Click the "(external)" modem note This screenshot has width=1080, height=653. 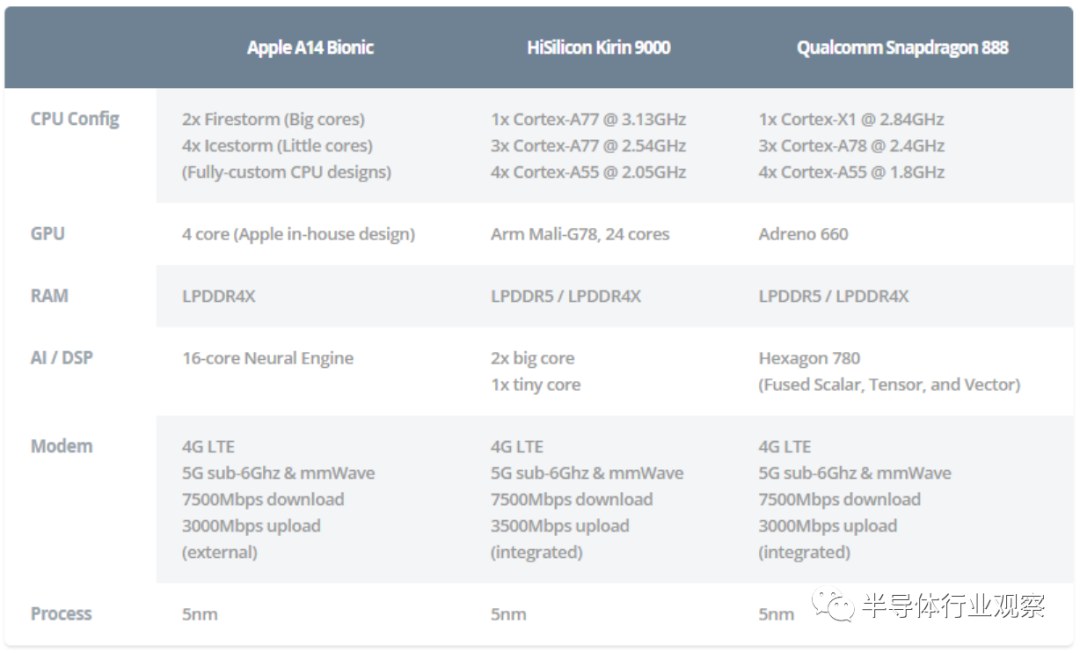coord(219,552)
